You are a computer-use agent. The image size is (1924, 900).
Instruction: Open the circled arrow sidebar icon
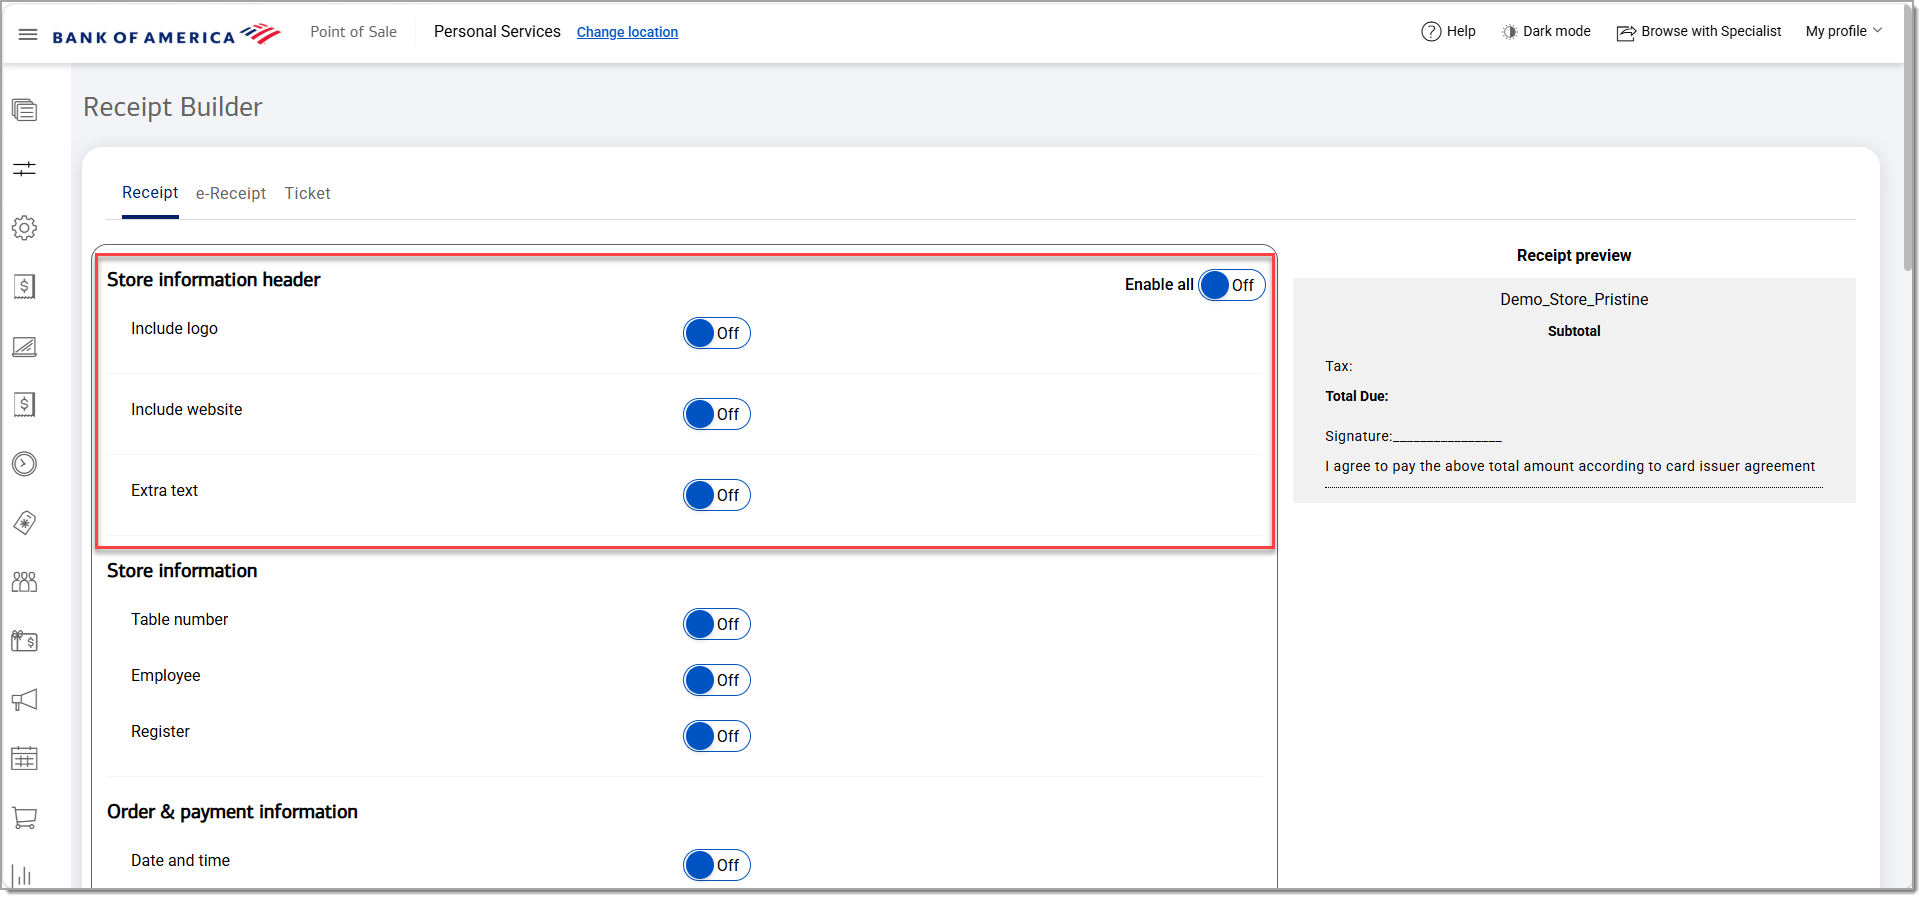(25, 464)
